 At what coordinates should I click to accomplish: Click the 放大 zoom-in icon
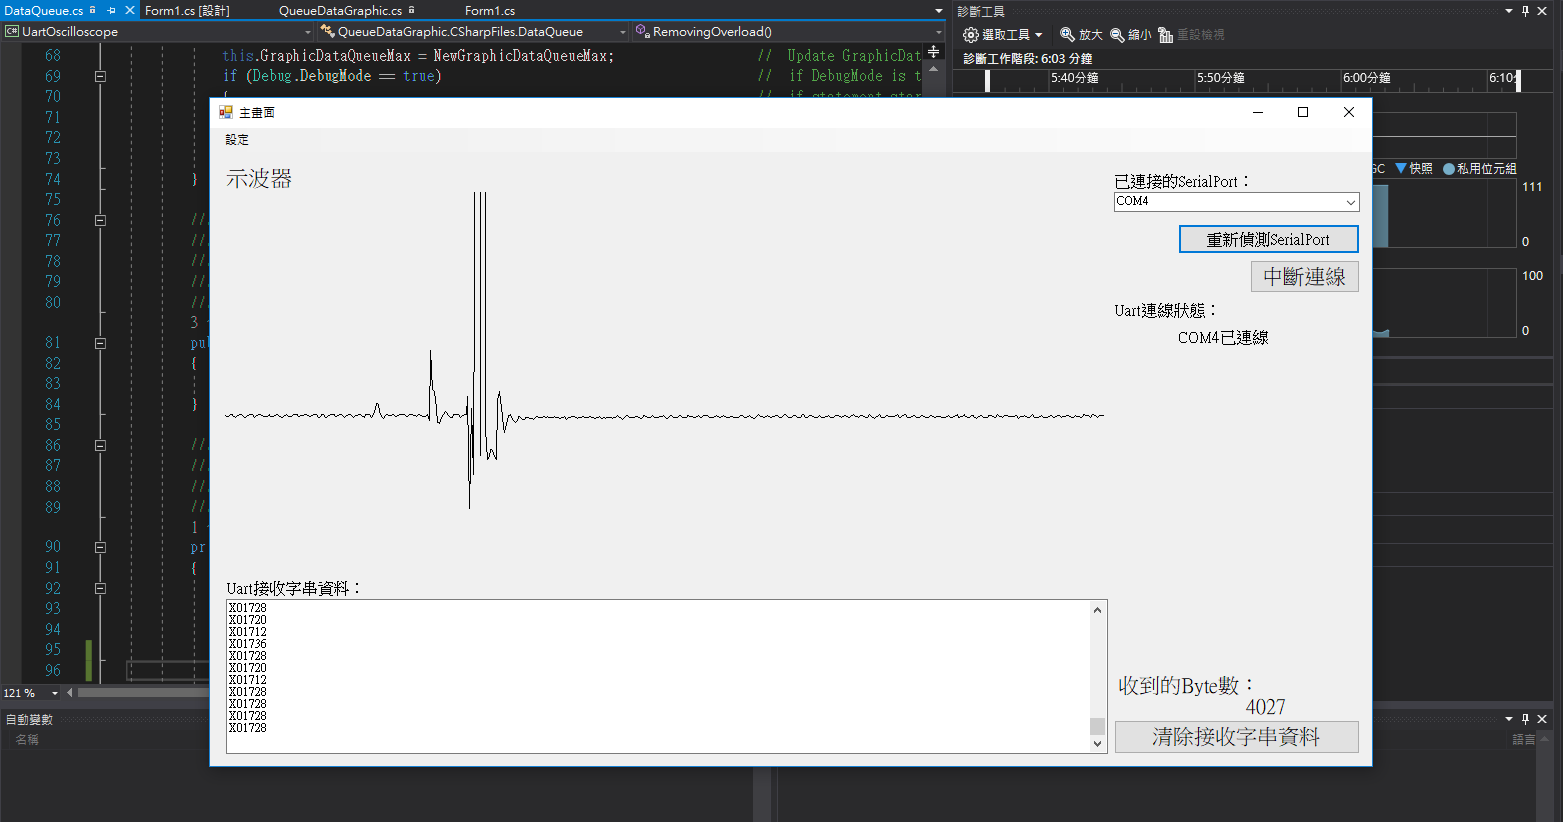pyautogui.click(x=1067, y=34)
